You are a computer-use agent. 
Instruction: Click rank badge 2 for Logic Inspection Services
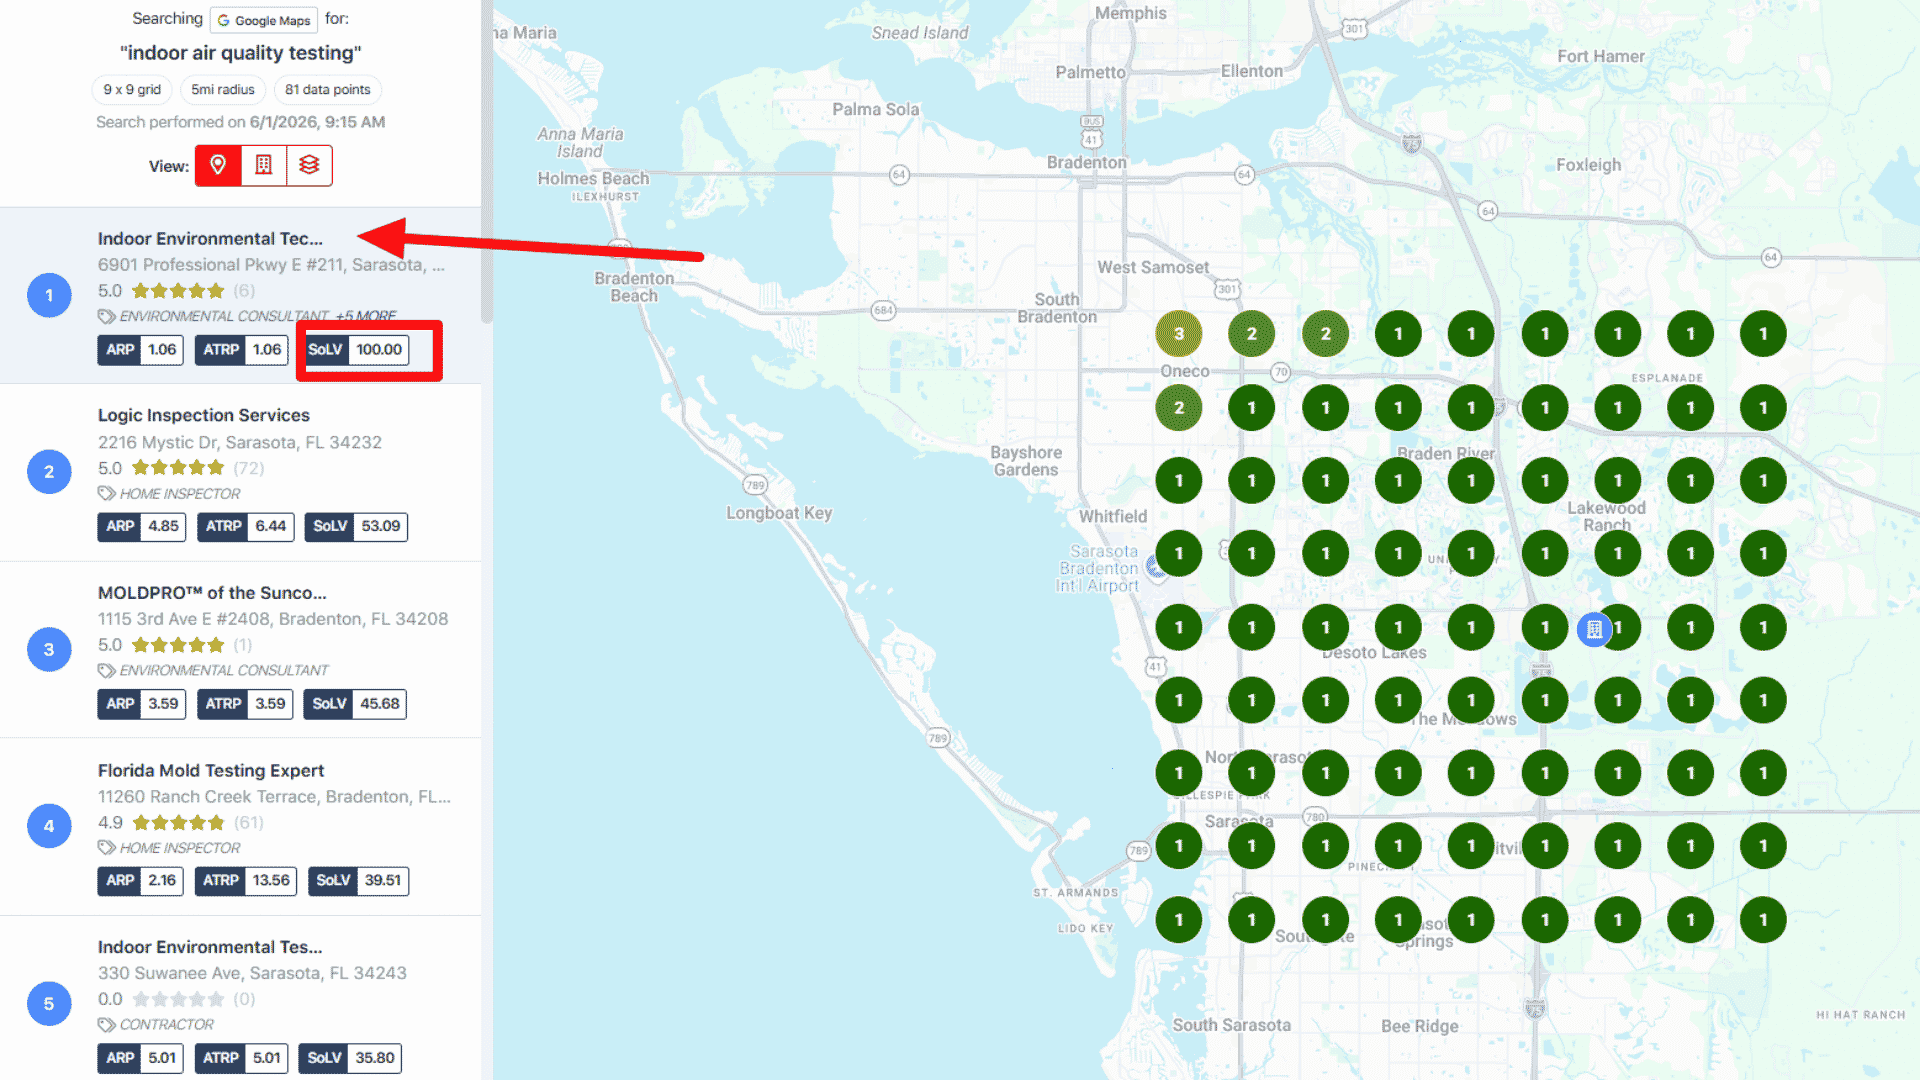(49, 472)
